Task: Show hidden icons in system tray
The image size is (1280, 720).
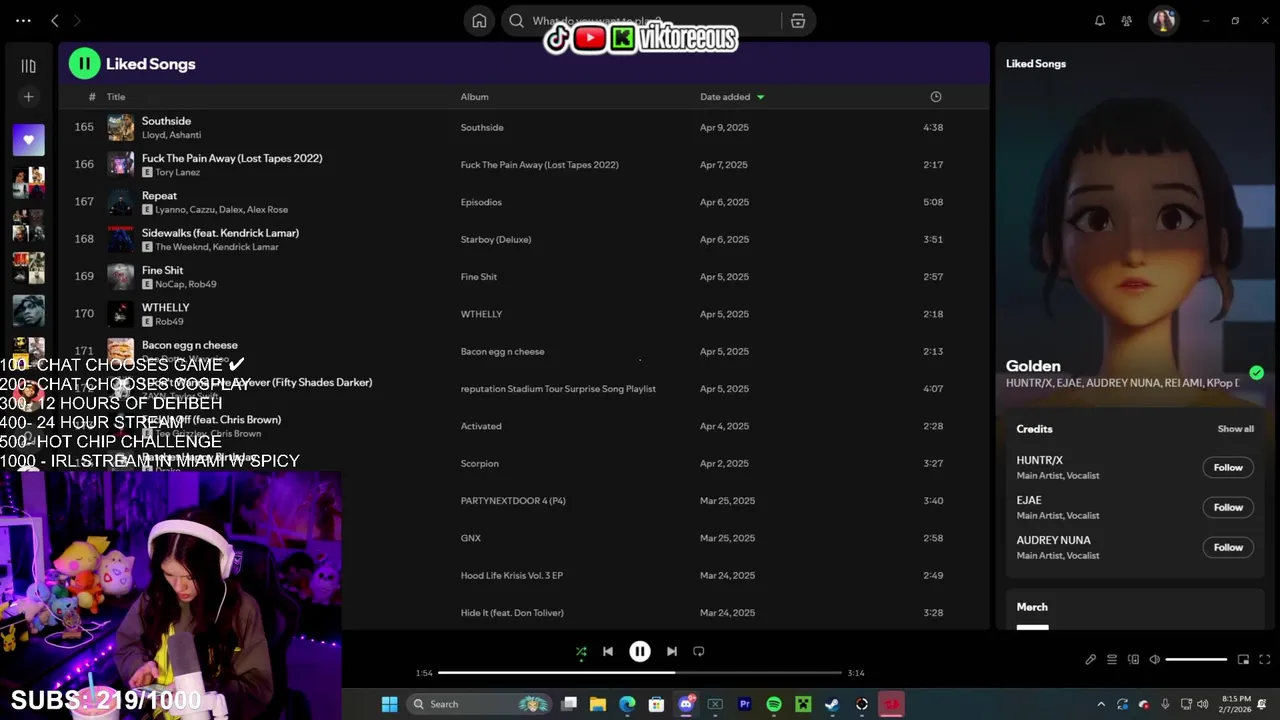Action: (x=1101, y=704)
